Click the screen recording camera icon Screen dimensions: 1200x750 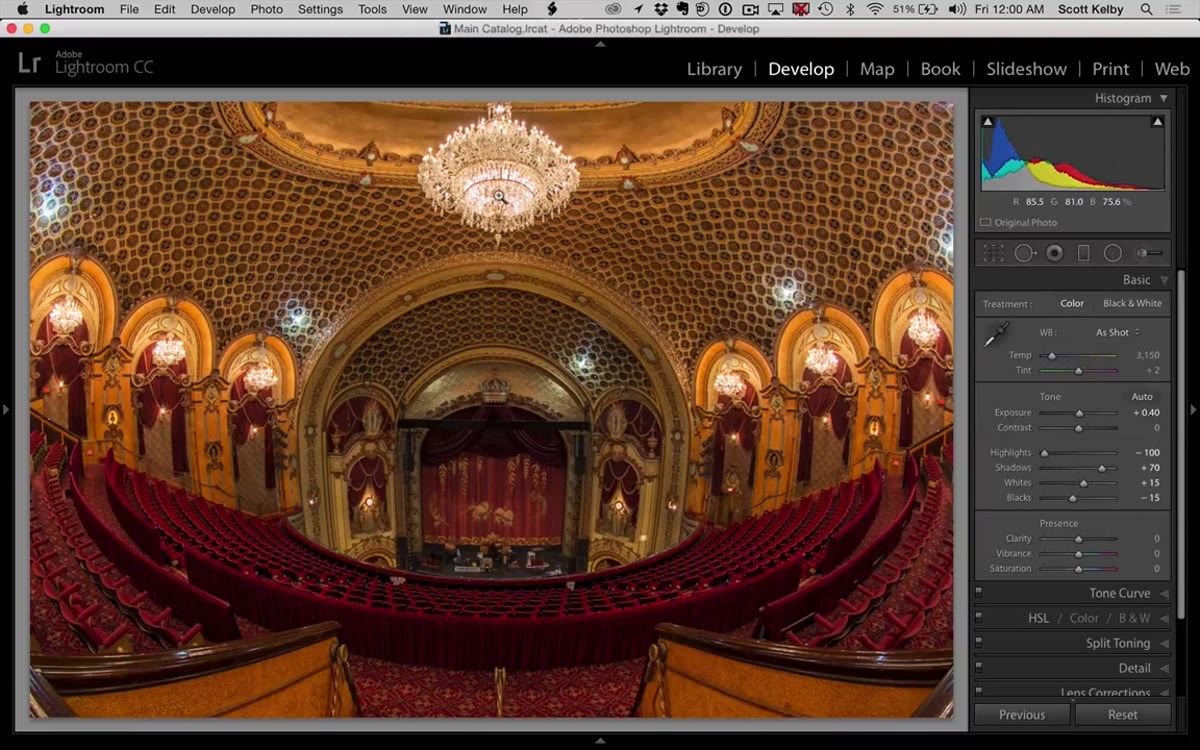point(751,9)
